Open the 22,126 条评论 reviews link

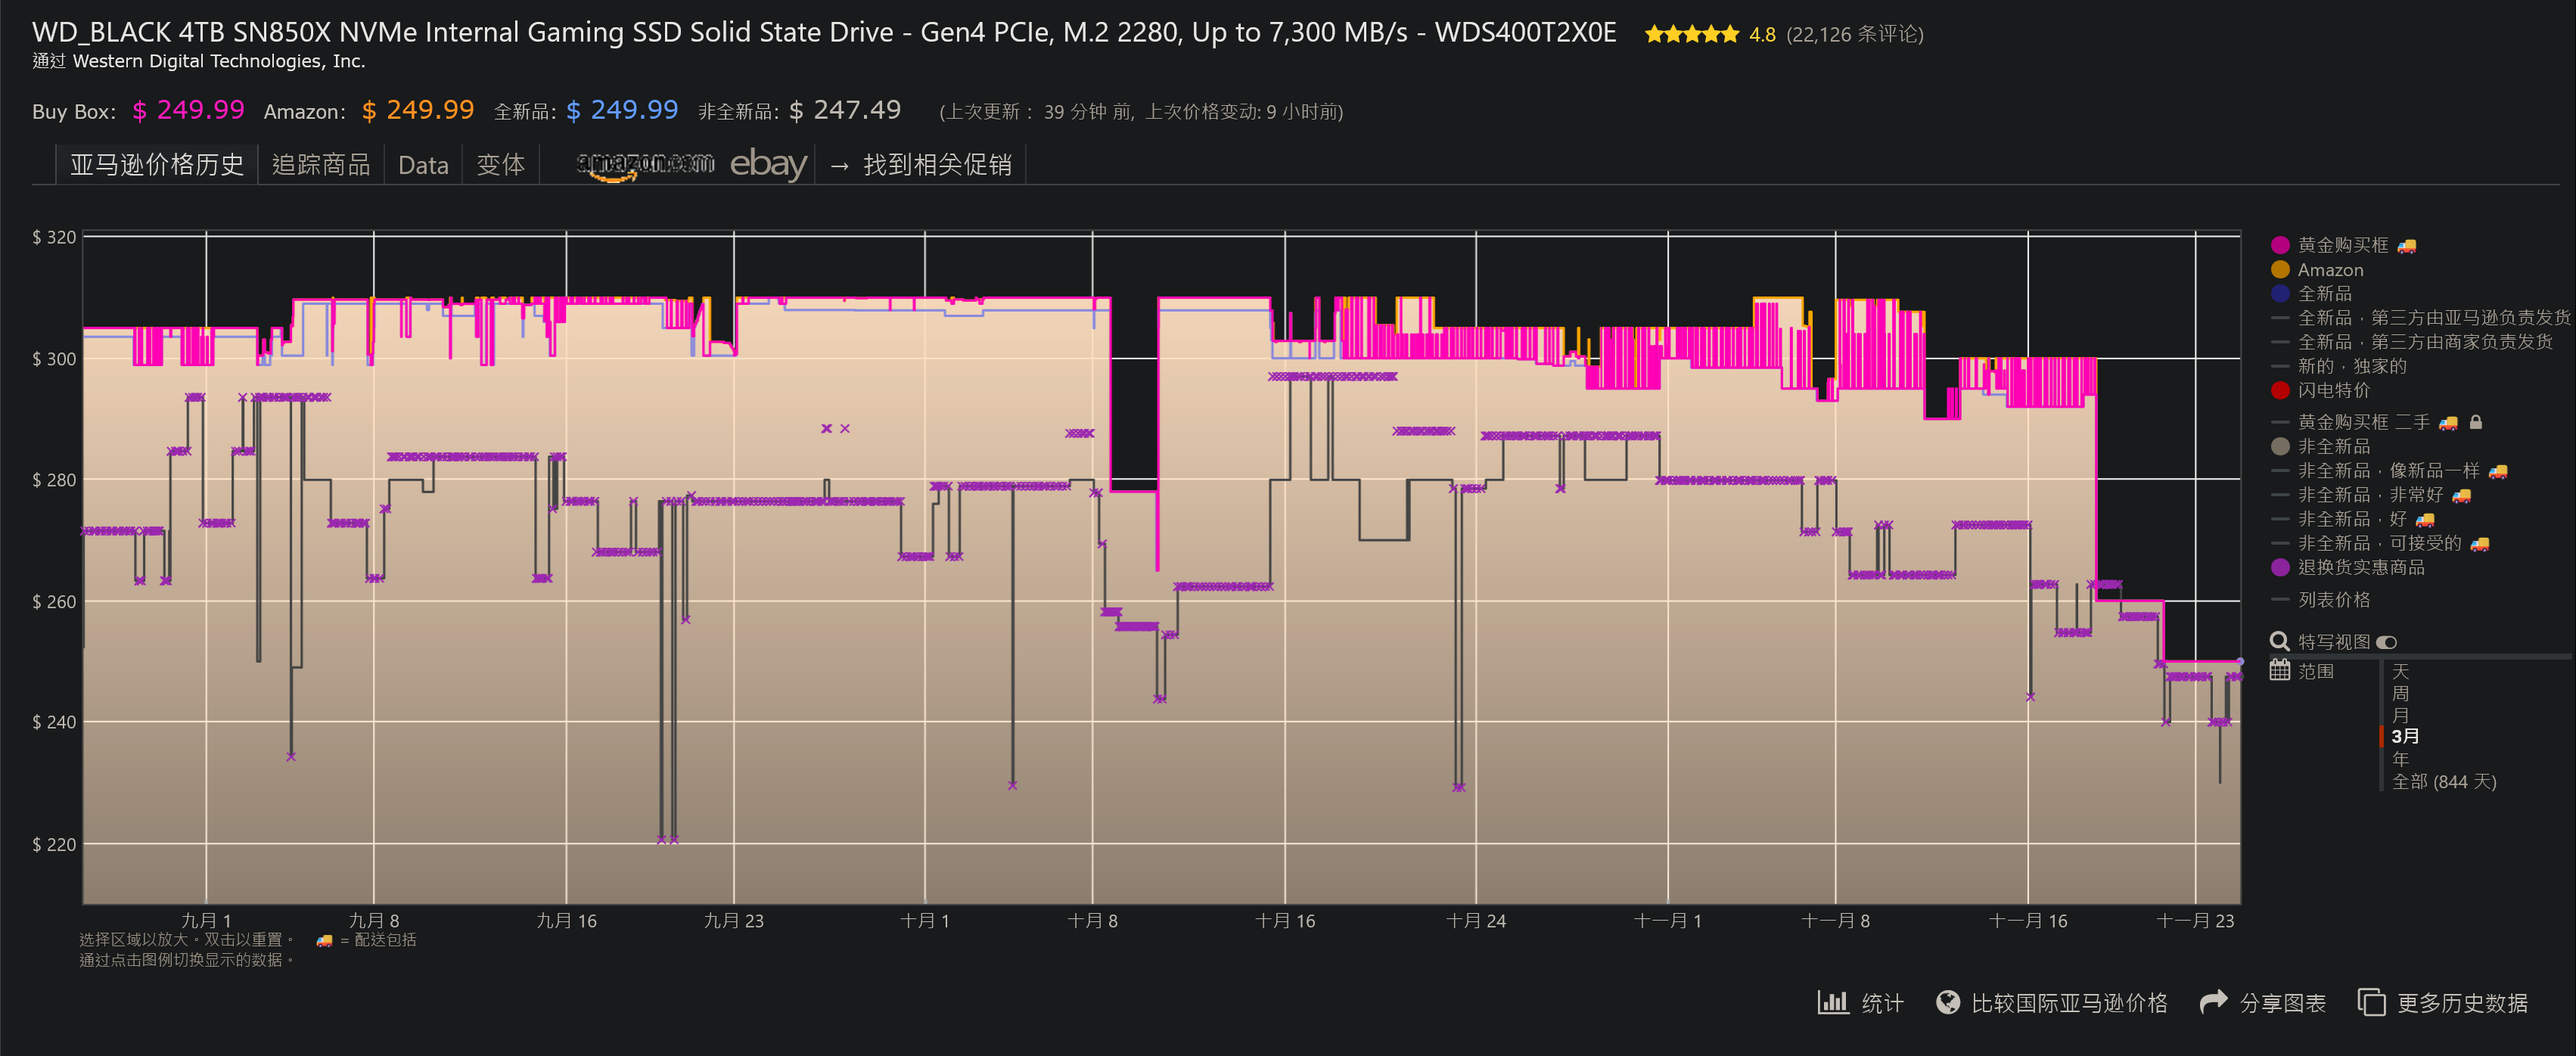1854,35
